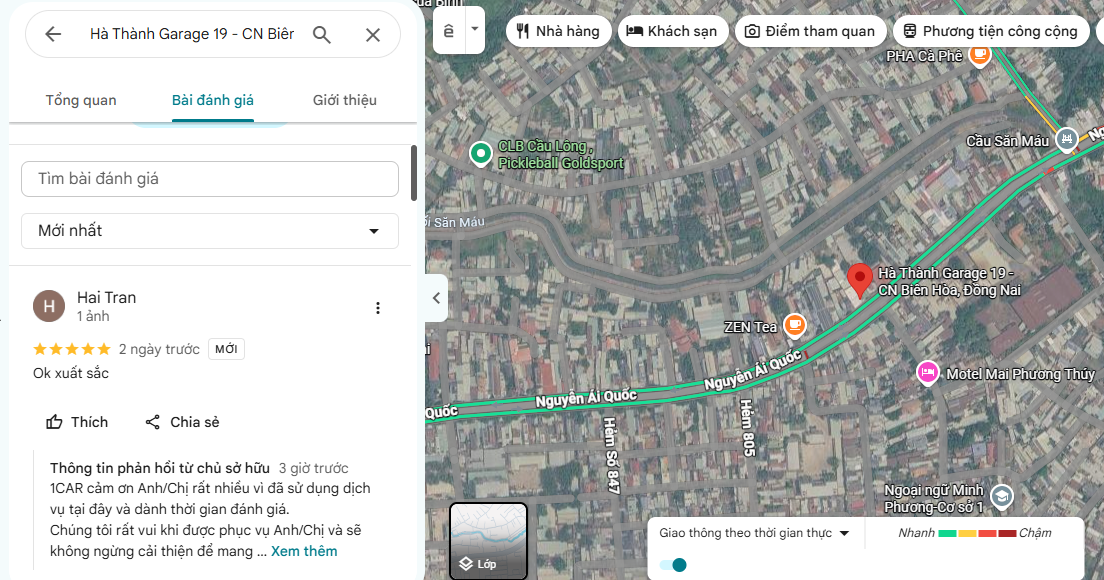1104x580 pixels.
Task: Click the Motel Mai Phương Thúy label
Action: pos(1020,374)
